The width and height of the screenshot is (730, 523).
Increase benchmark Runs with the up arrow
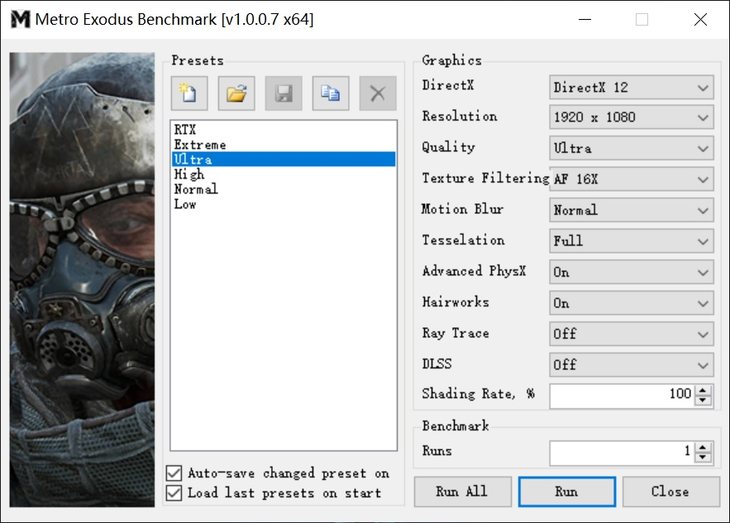(x=703, y=448)
